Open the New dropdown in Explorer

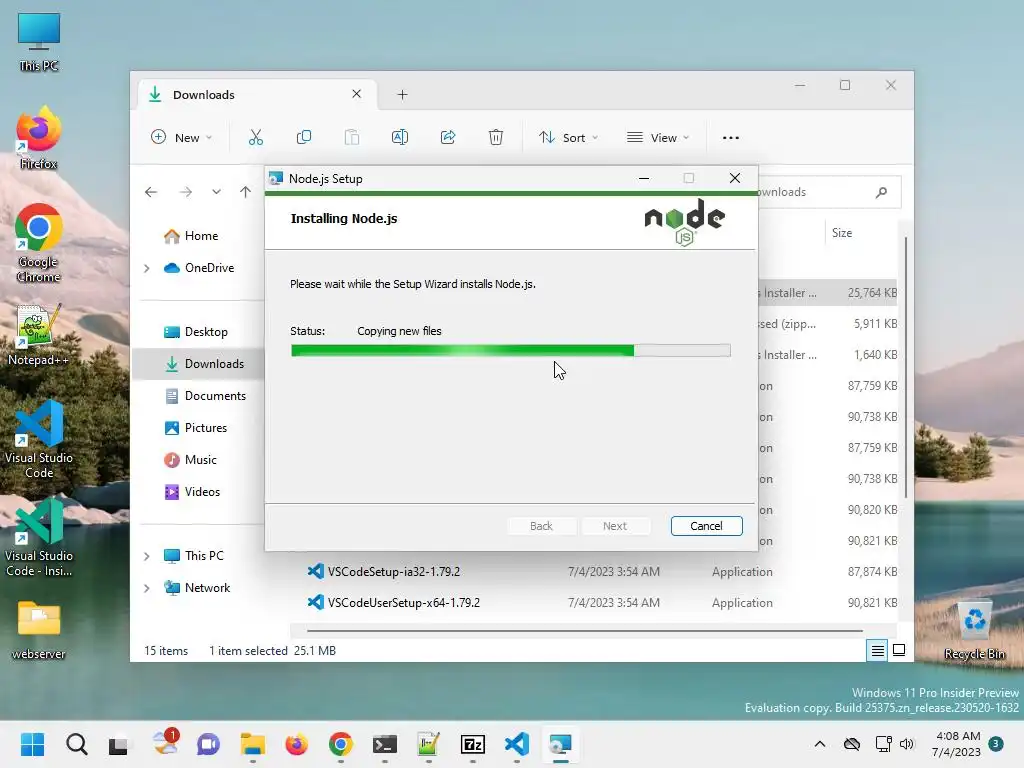(x=182, y=137)
